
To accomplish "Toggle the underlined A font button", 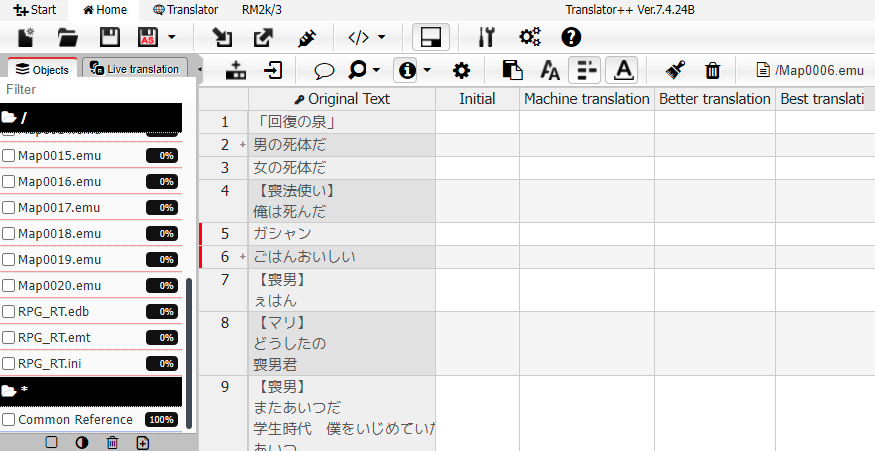I will (x=623, y=70).
